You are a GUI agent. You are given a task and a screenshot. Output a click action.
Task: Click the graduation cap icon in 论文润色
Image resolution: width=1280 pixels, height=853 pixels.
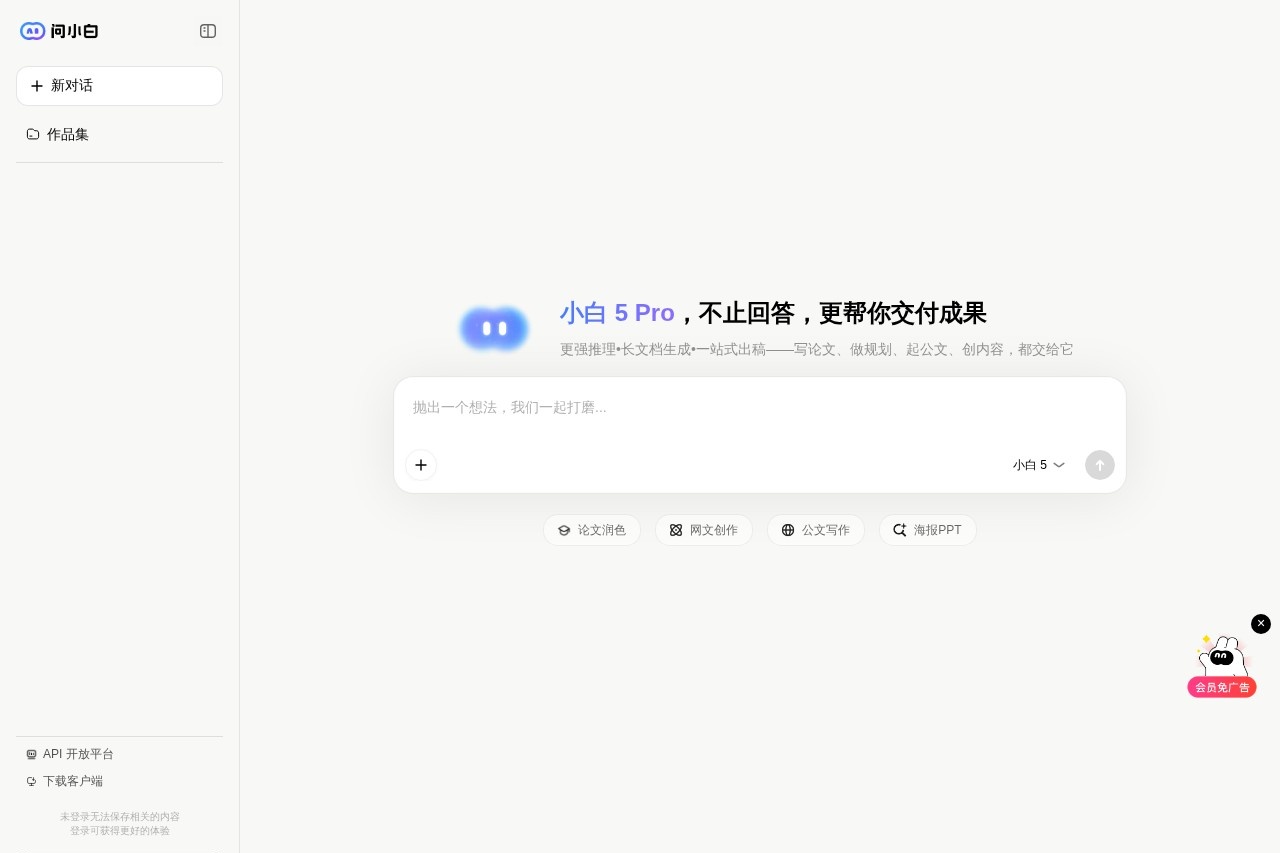(x=564, y=530)
